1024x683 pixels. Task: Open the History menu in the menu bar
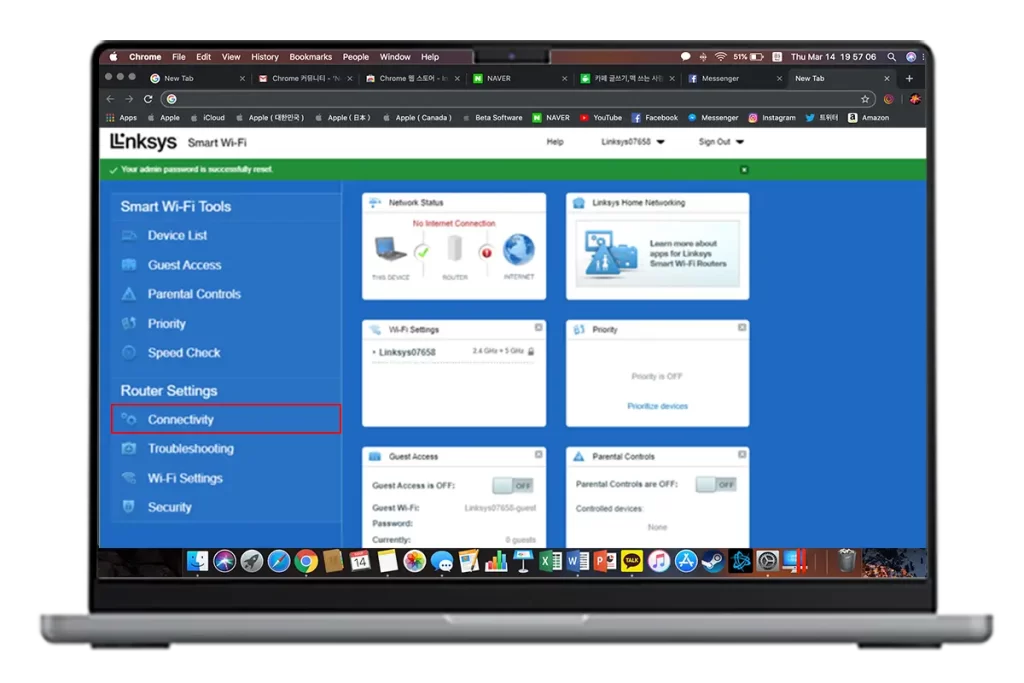click(x=264, y=57)
